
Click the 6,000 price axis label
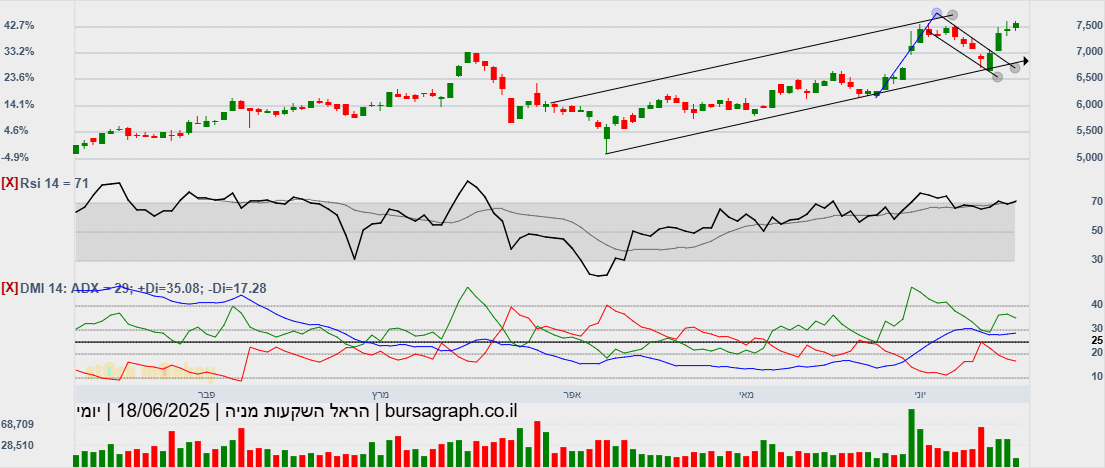click(x=1089, y=105)
